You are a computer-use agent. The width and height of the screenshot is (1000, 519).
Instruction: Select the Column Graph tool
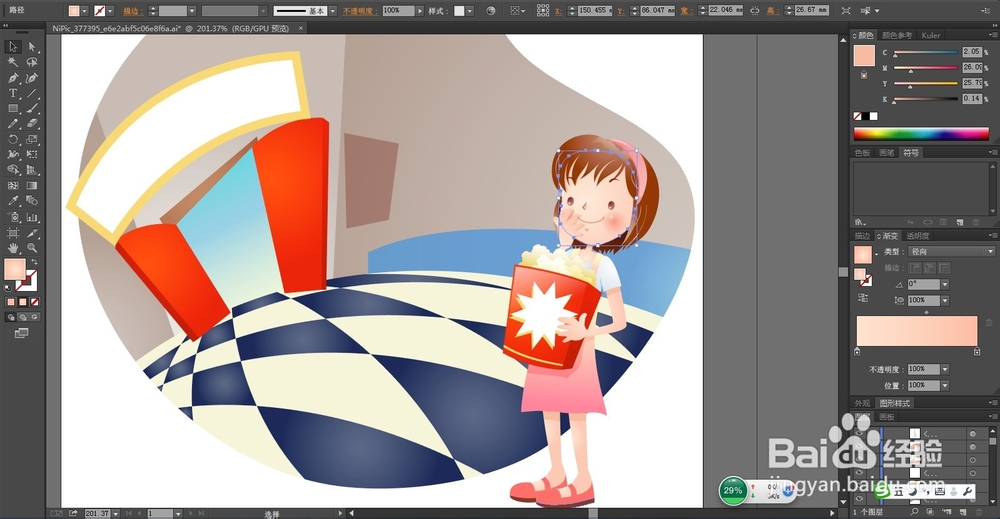32,217
